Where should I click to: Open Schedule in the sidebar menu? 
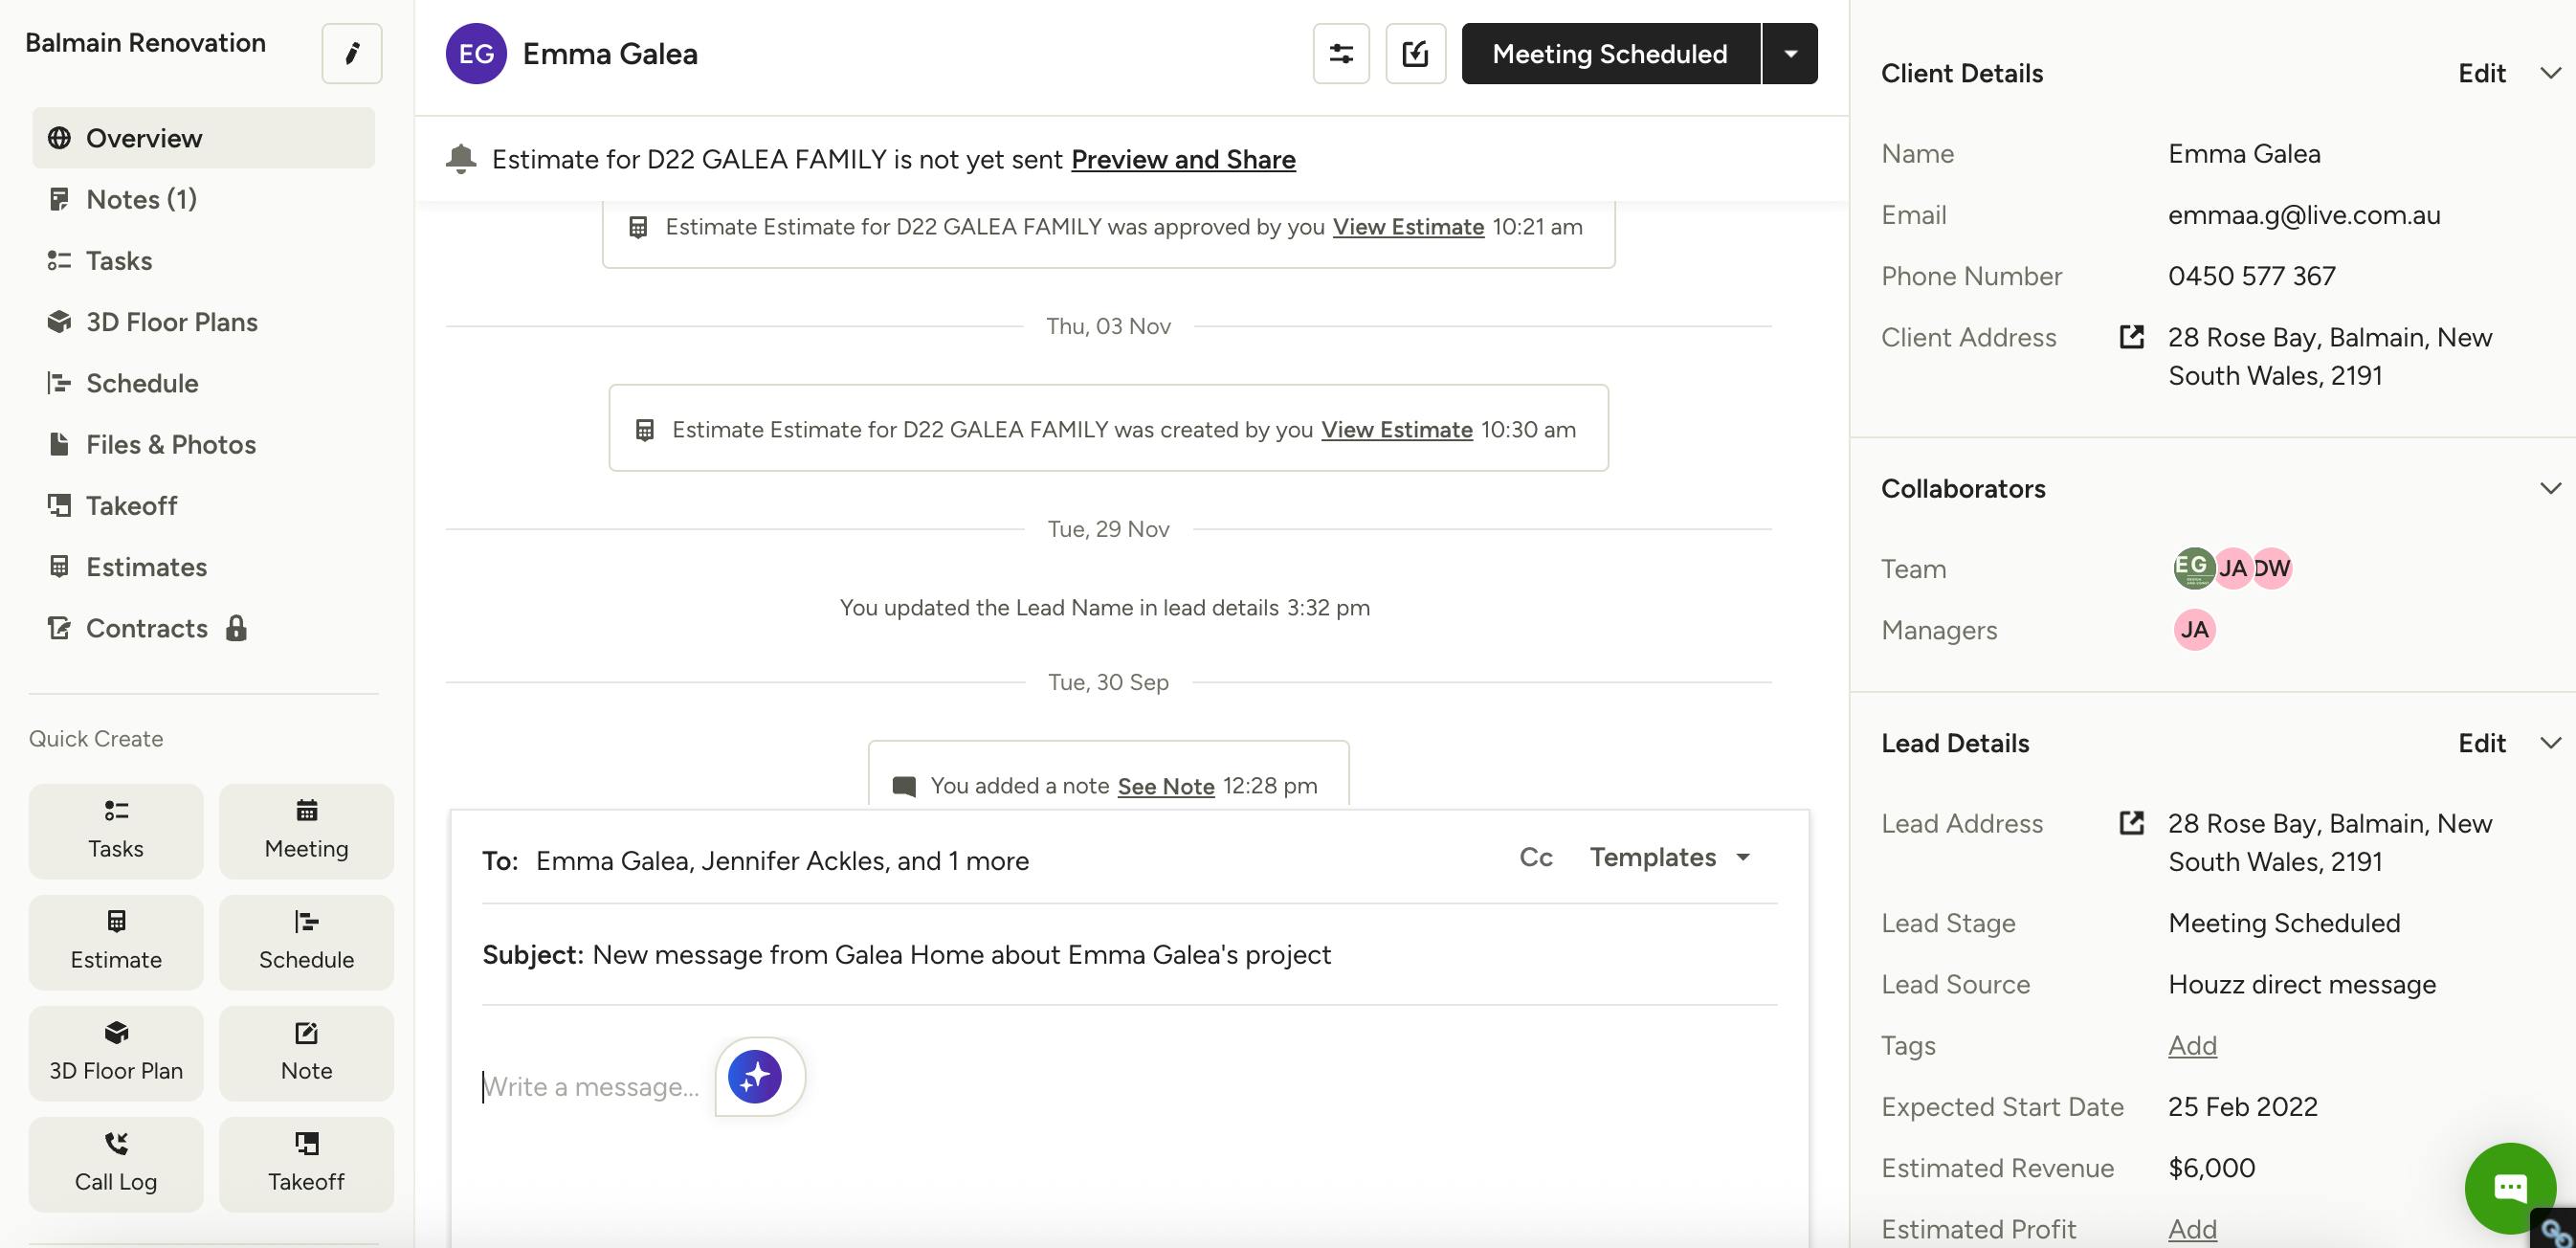204,383
